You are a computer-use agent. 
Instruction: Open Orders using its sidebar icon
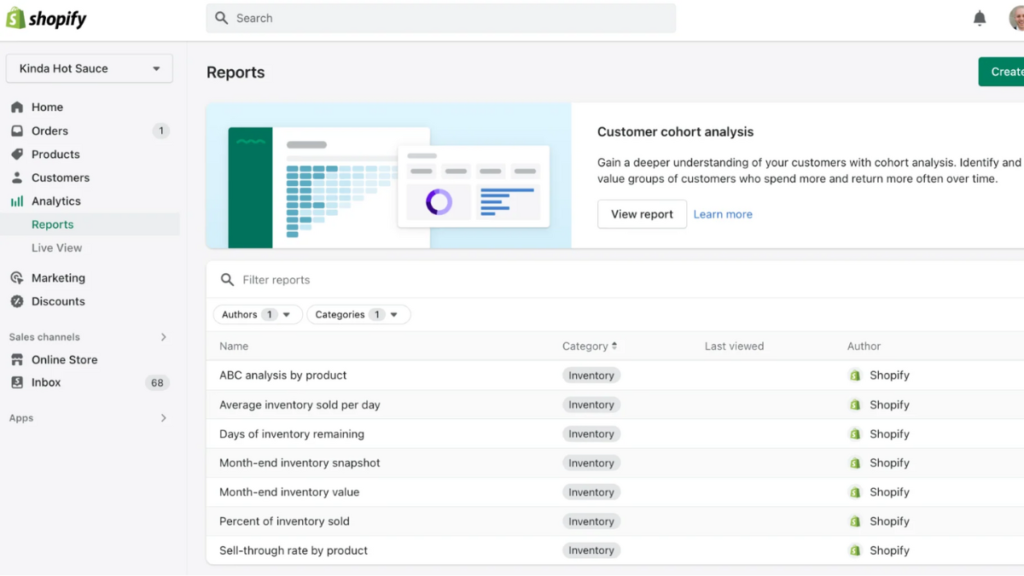pos(18,131)
